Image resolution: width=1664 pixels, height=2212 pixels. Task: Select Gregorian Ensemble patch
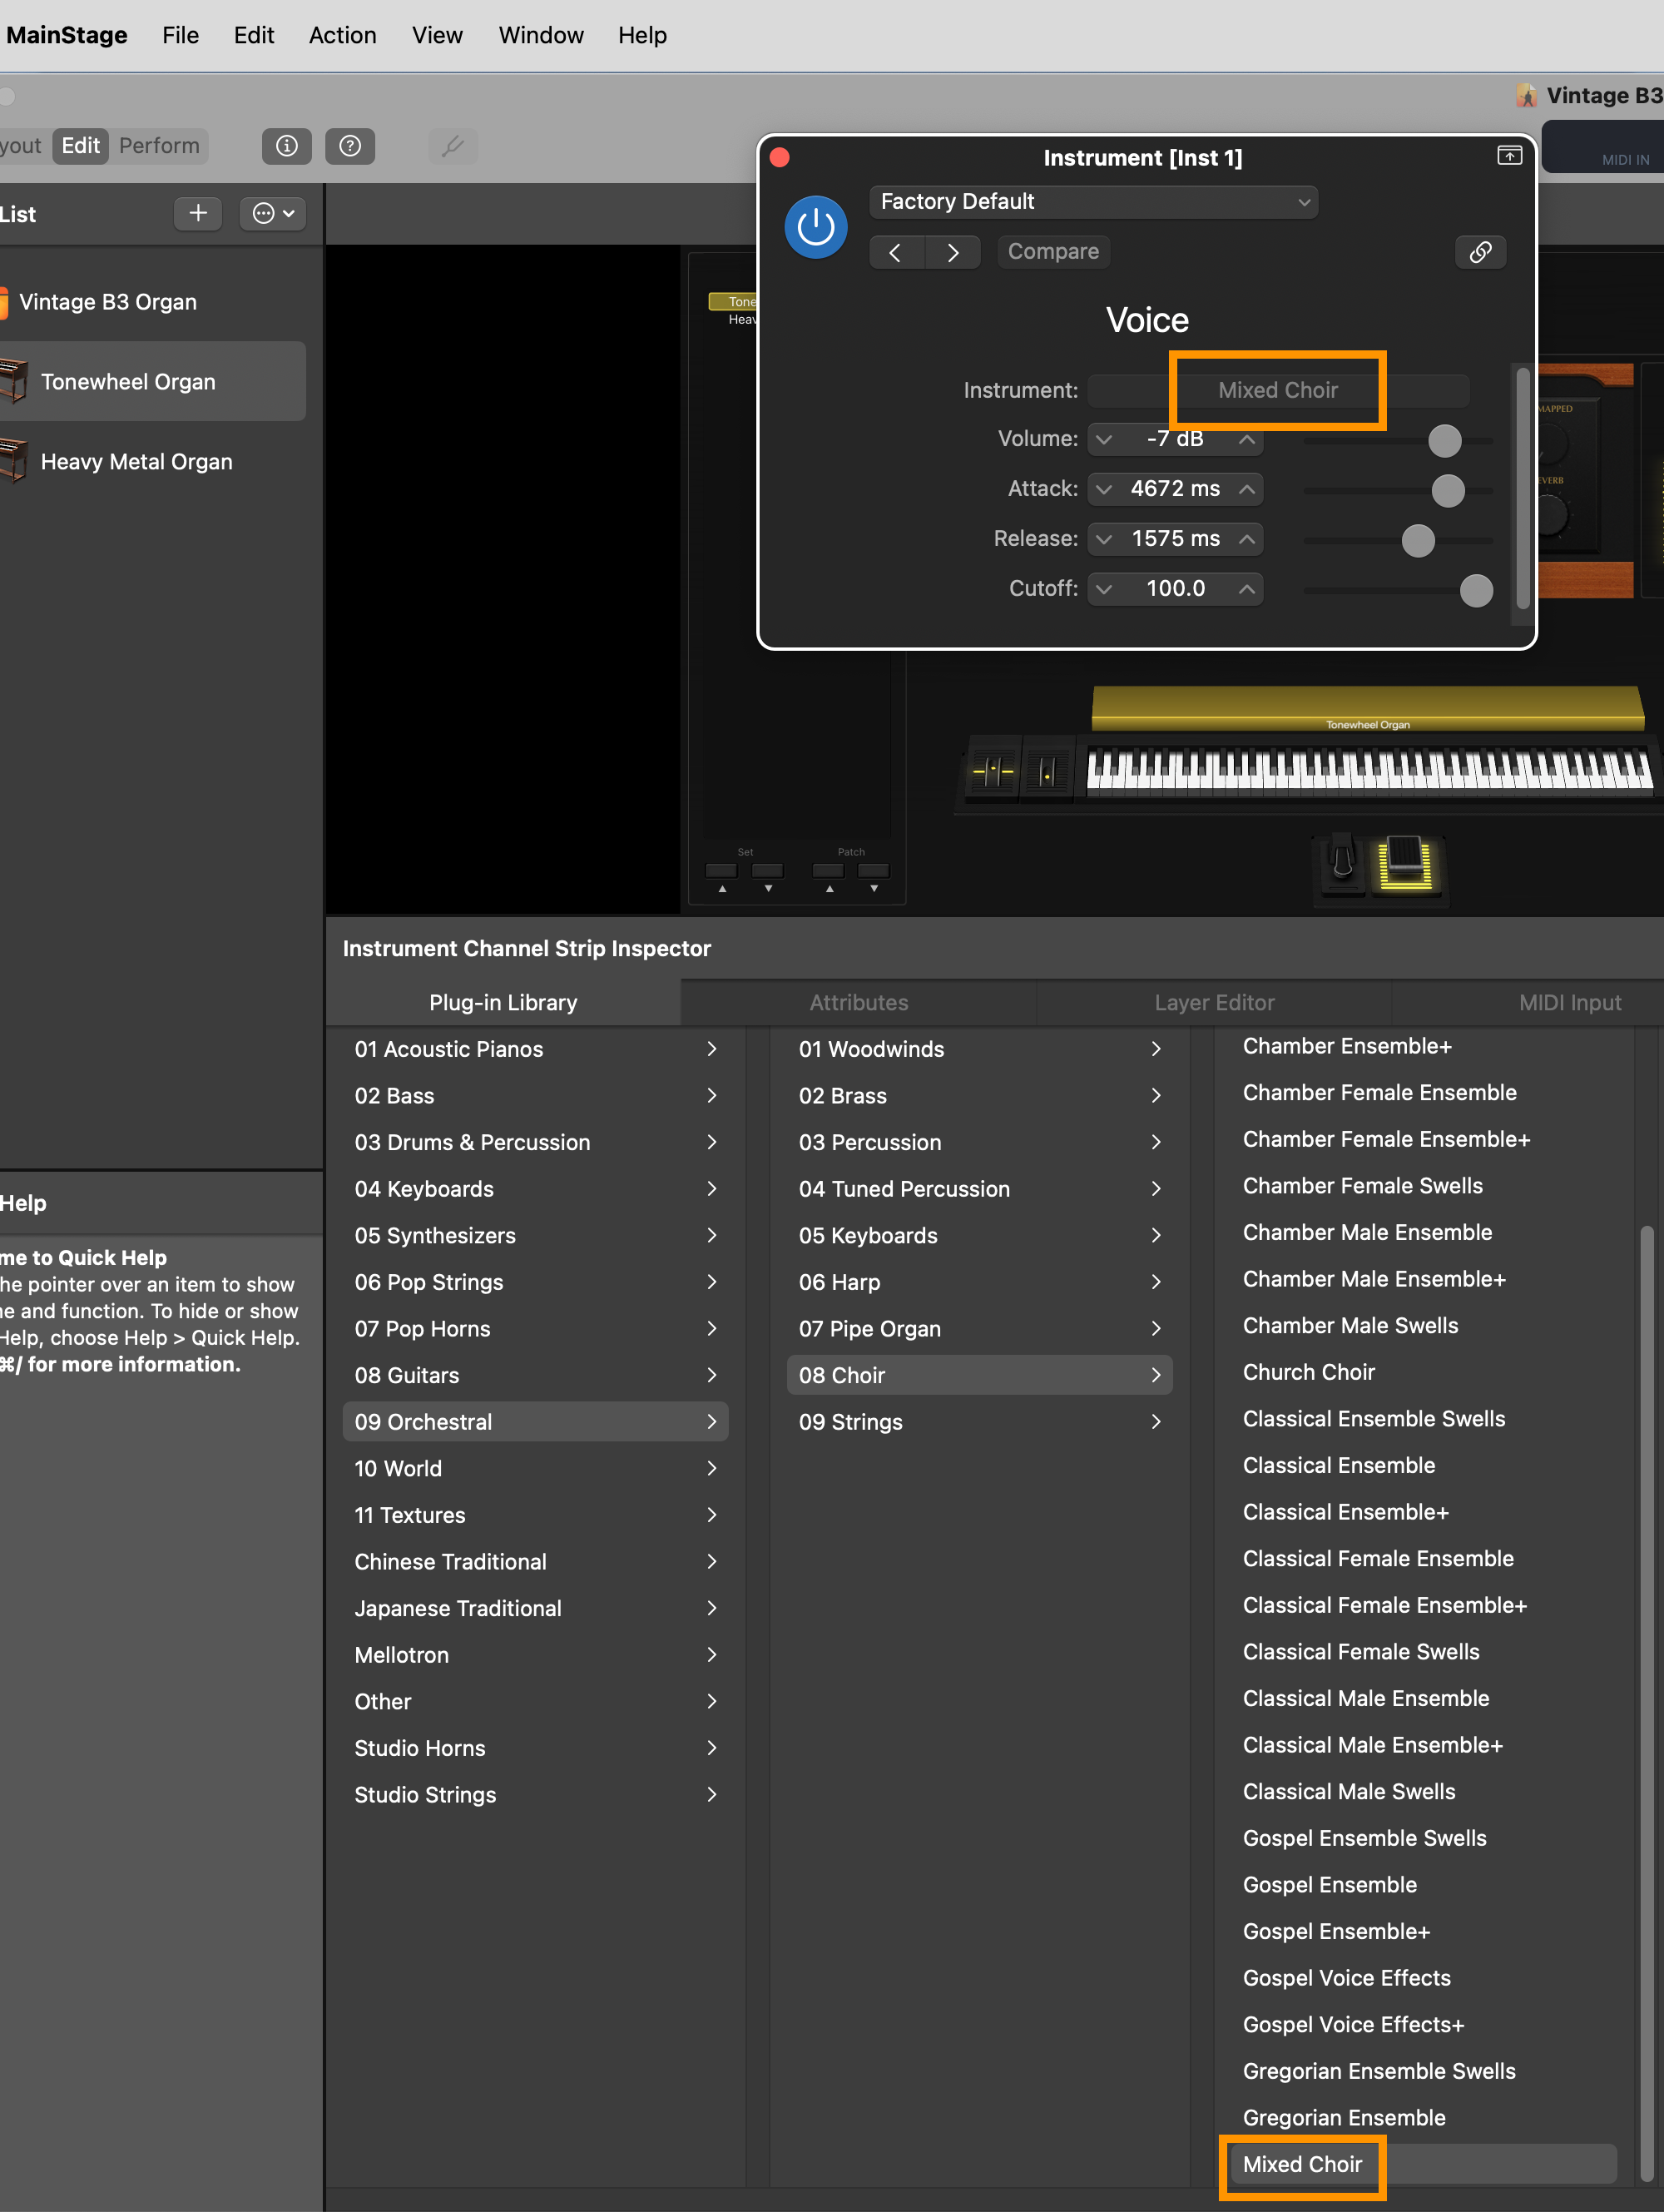coord(1343,2117)
